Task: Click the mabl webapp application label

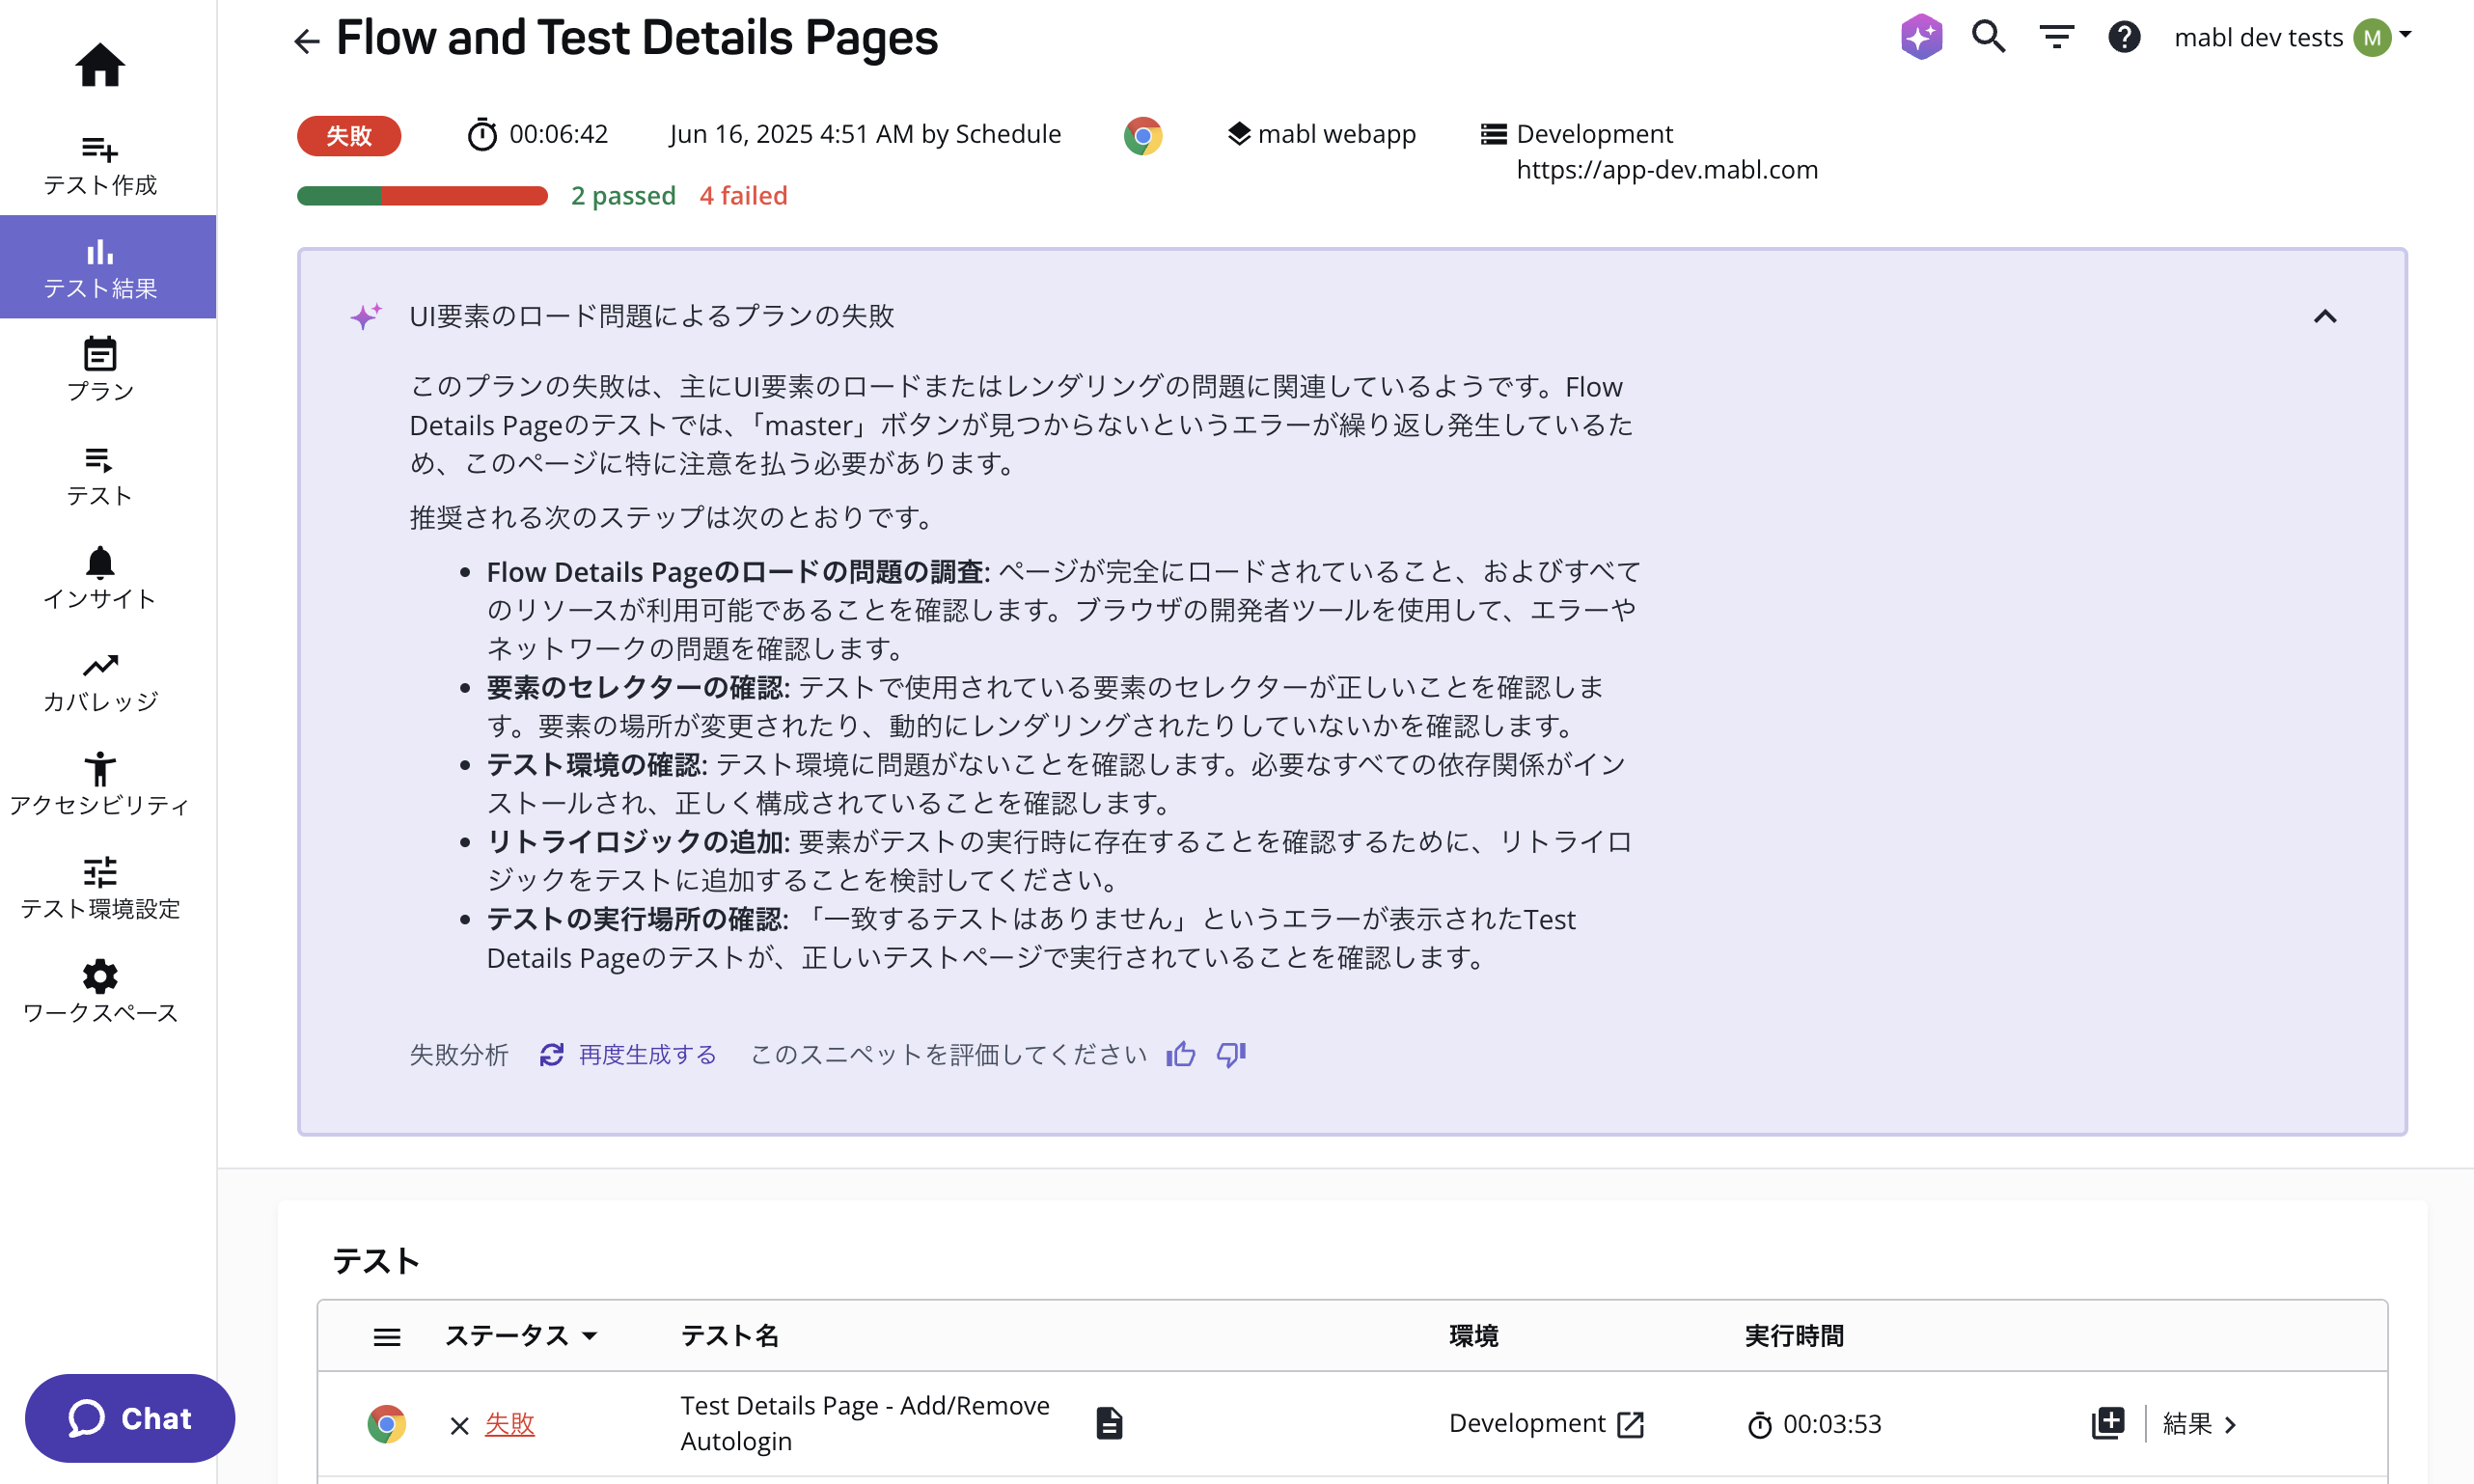Action: click(x=1321, y=134)
